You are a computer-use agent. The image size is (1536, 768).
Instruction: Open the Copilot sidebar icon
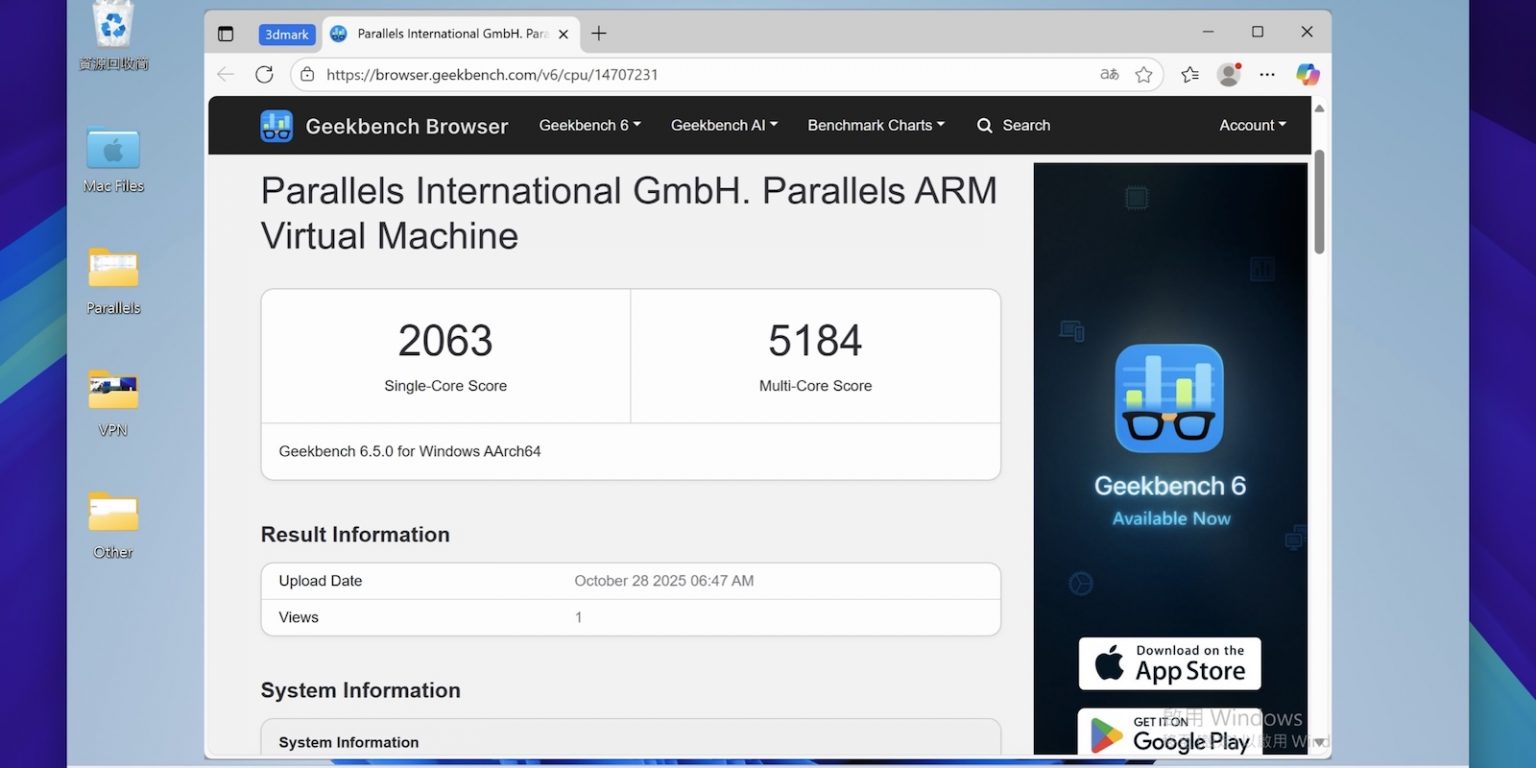pos(1307,75)
